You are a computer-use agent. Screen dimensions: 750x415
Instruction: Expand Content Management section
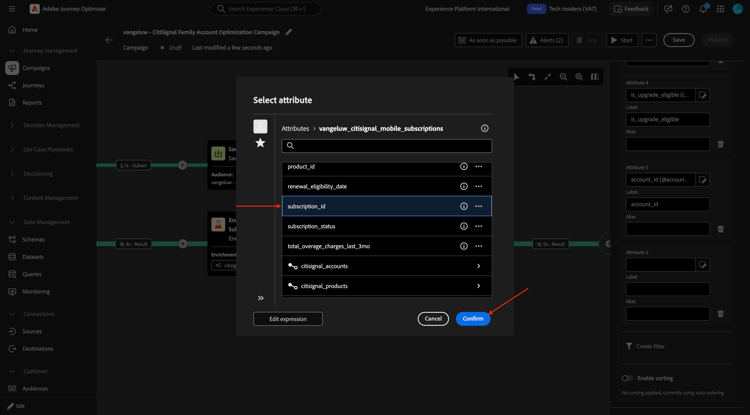coord(48,198)
